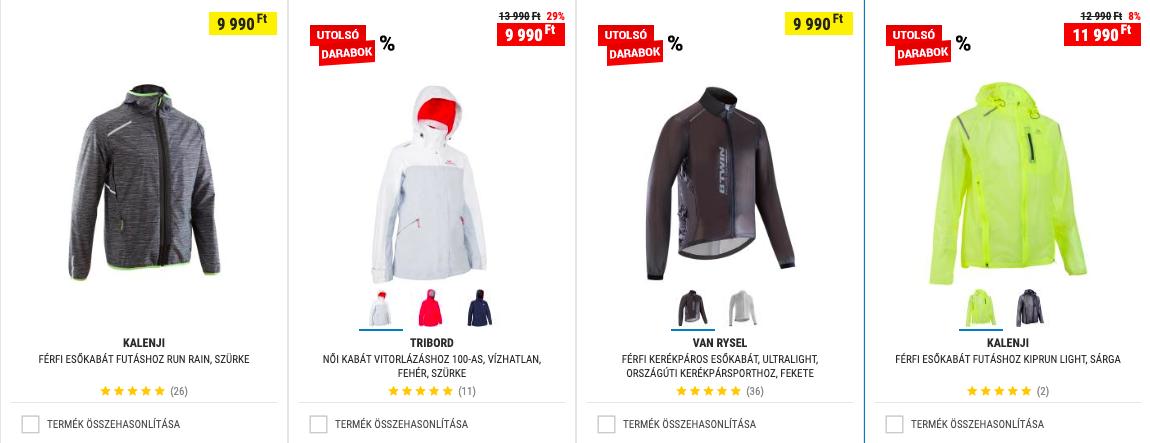
Task: Choose the black Van Rysel jacket variant
Action: (x=692, y=308)
